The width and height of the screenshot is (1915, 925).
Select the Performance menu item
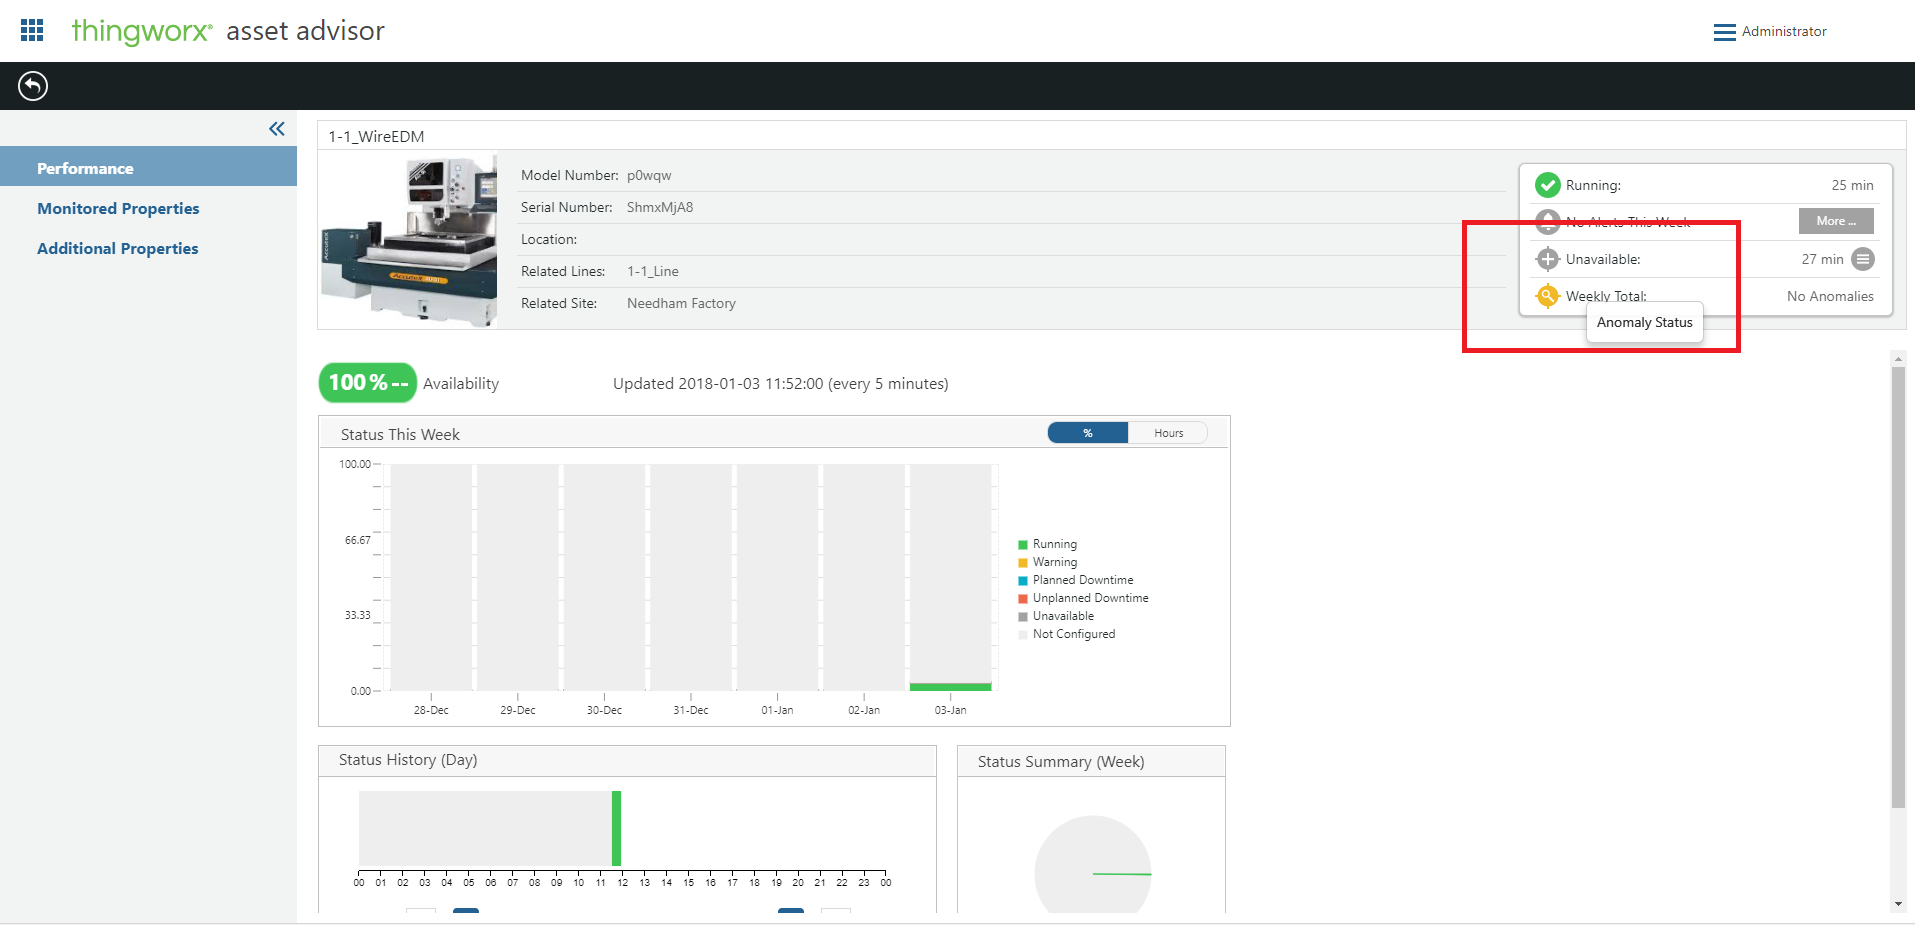(148, 167)
